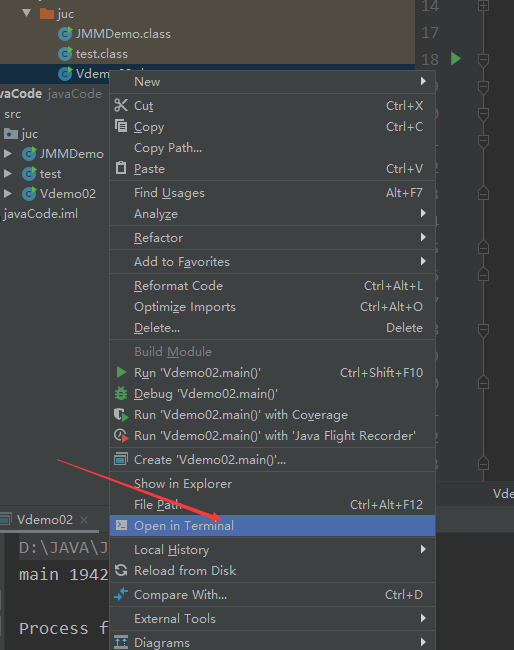
Task: Select Find Usages menu entry
Action: 272,193
